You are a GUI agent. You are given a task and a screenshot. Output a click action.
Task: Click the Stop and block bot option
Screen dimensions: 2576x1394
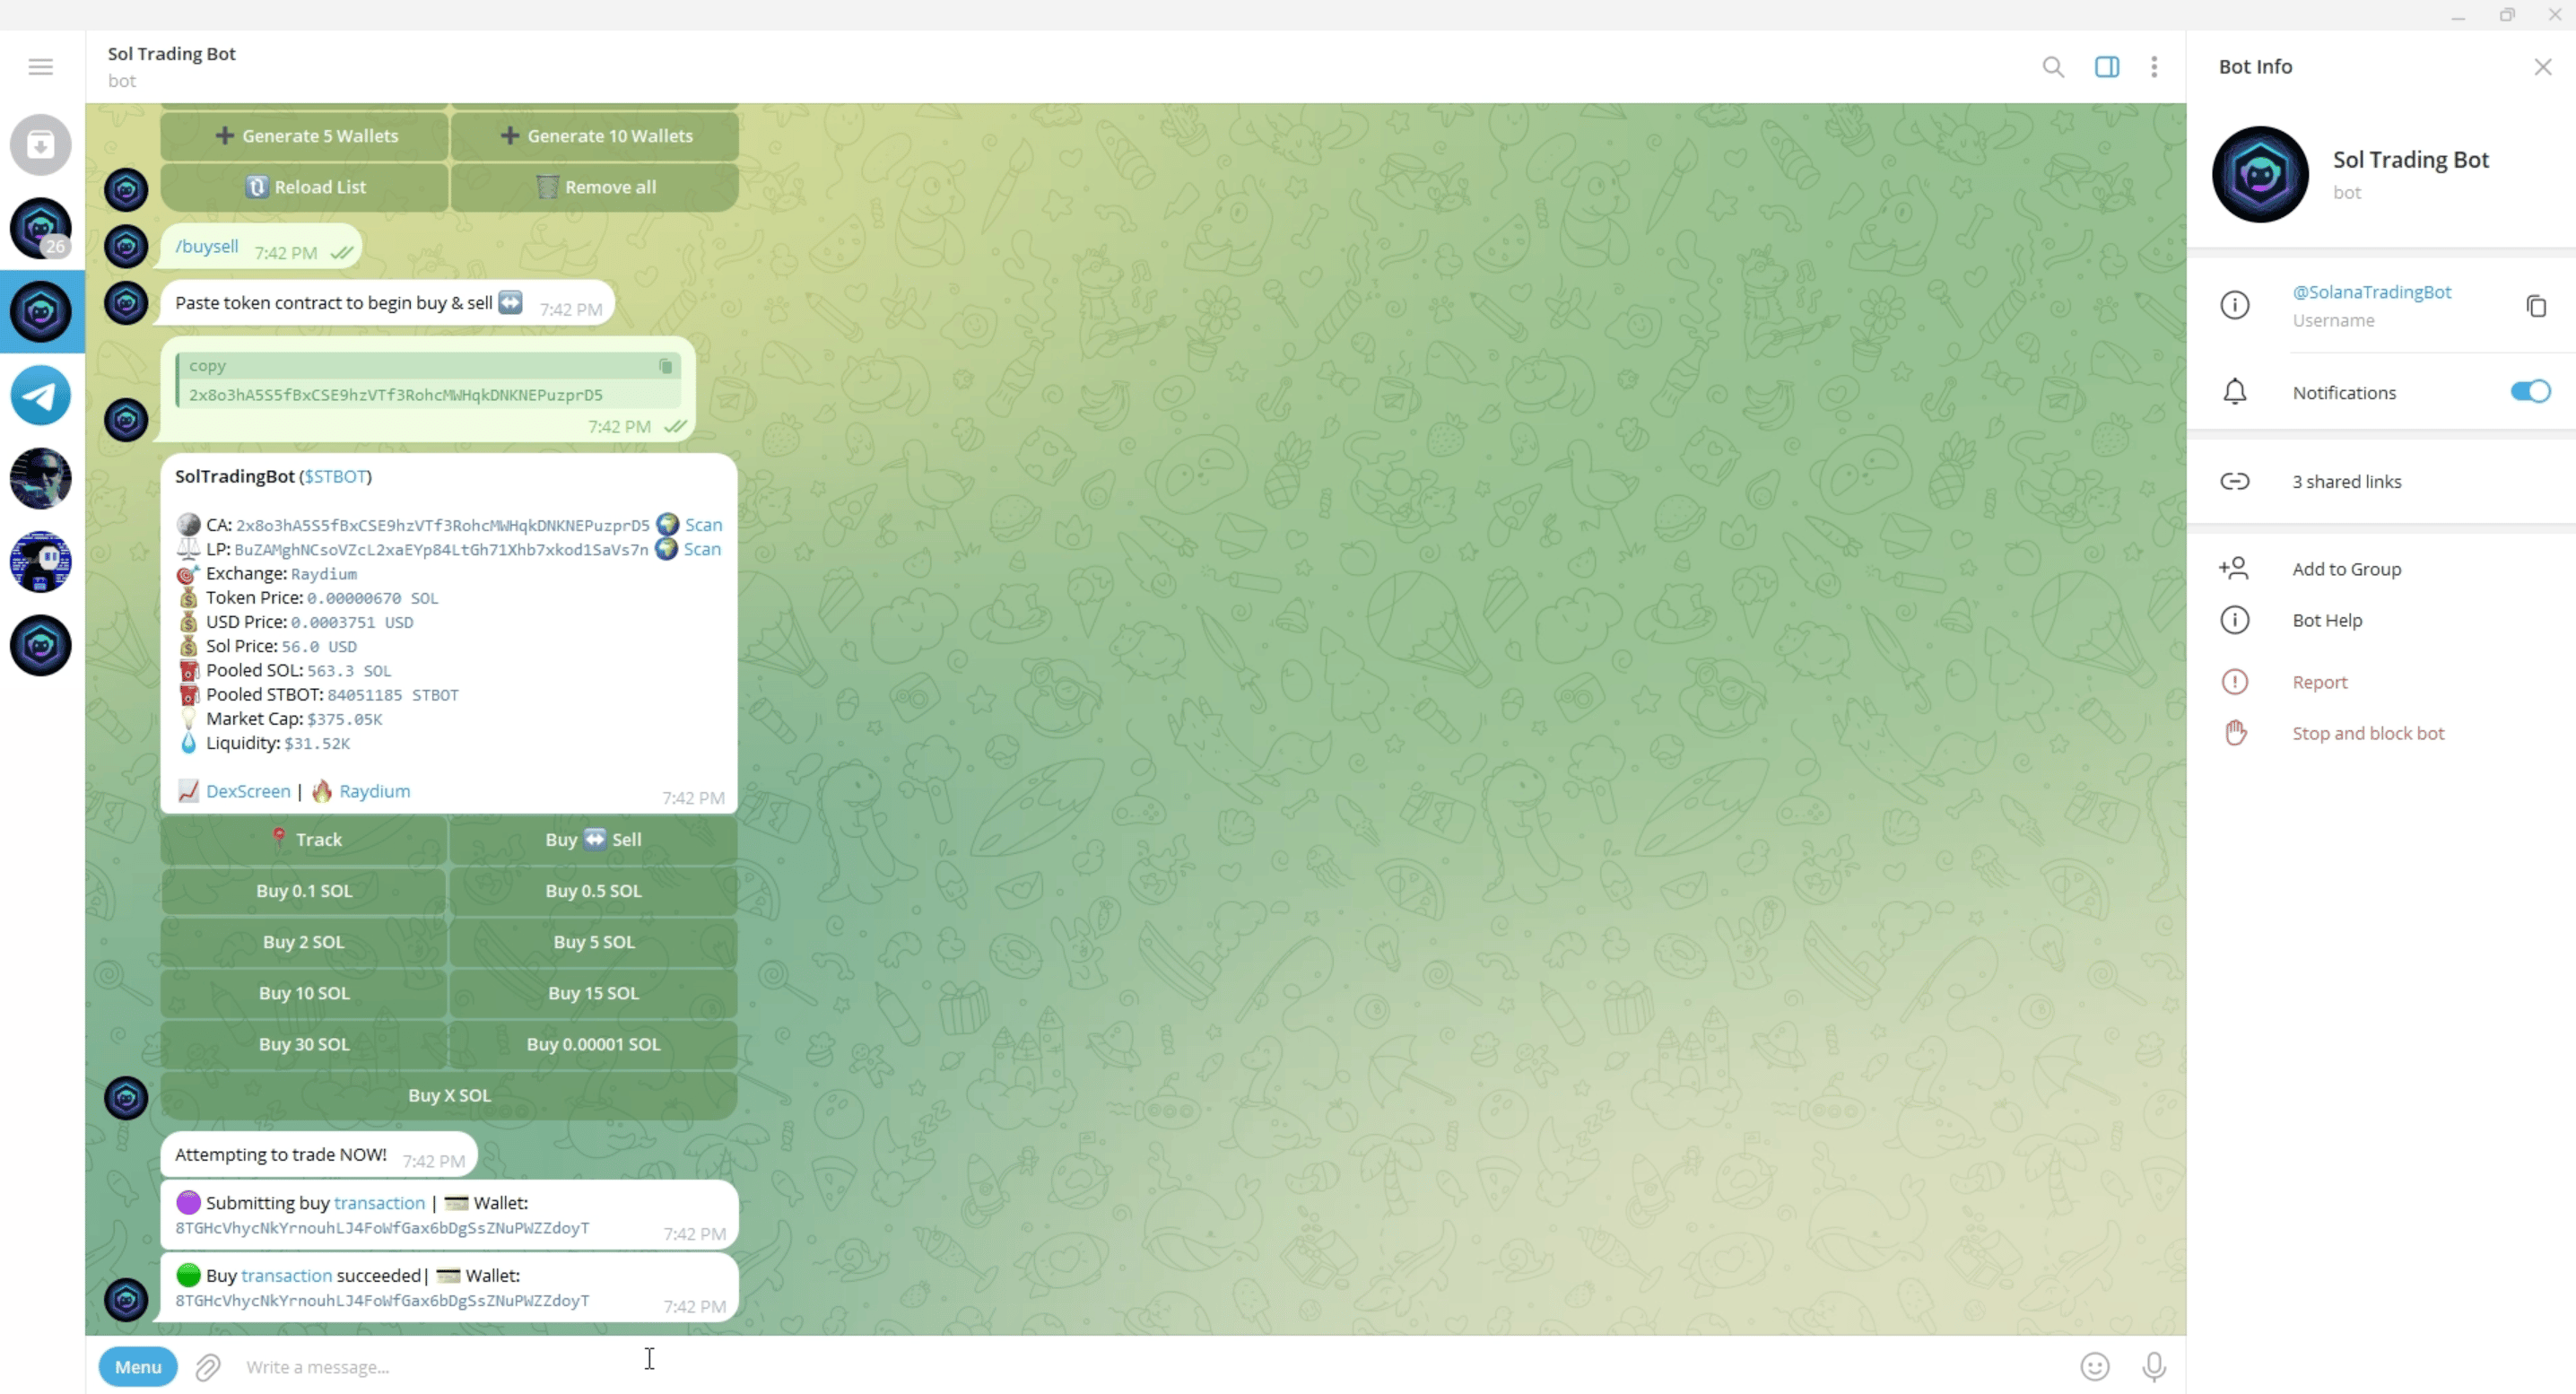coord(2368,733)
